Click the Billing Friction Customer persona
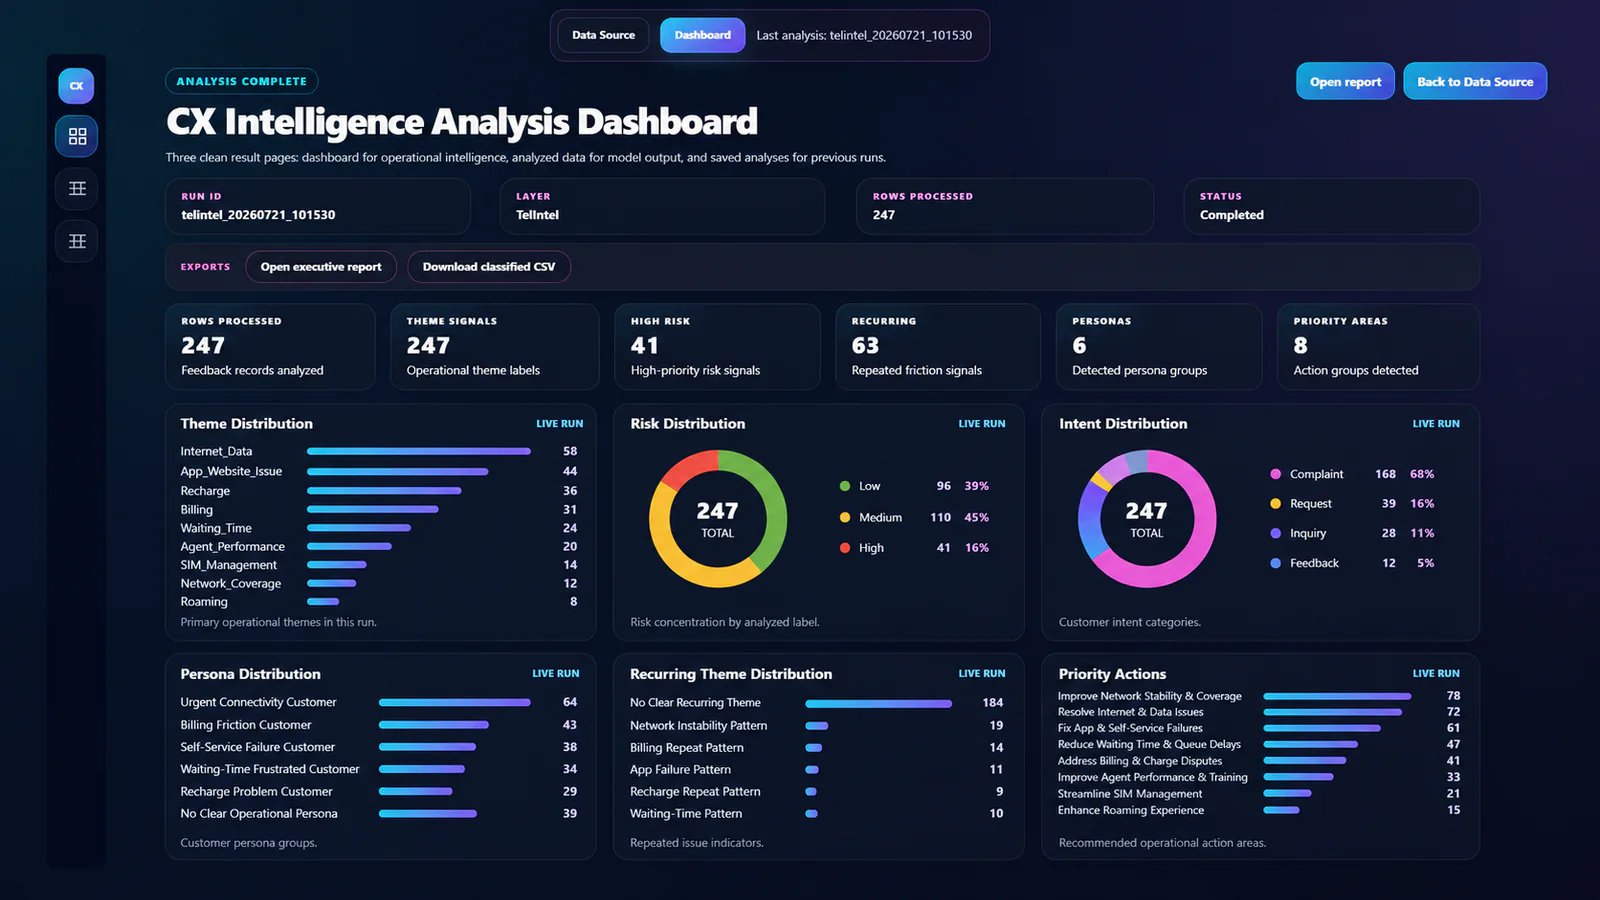The height and width of the screenshot is (900, 1600). (378, 725)
